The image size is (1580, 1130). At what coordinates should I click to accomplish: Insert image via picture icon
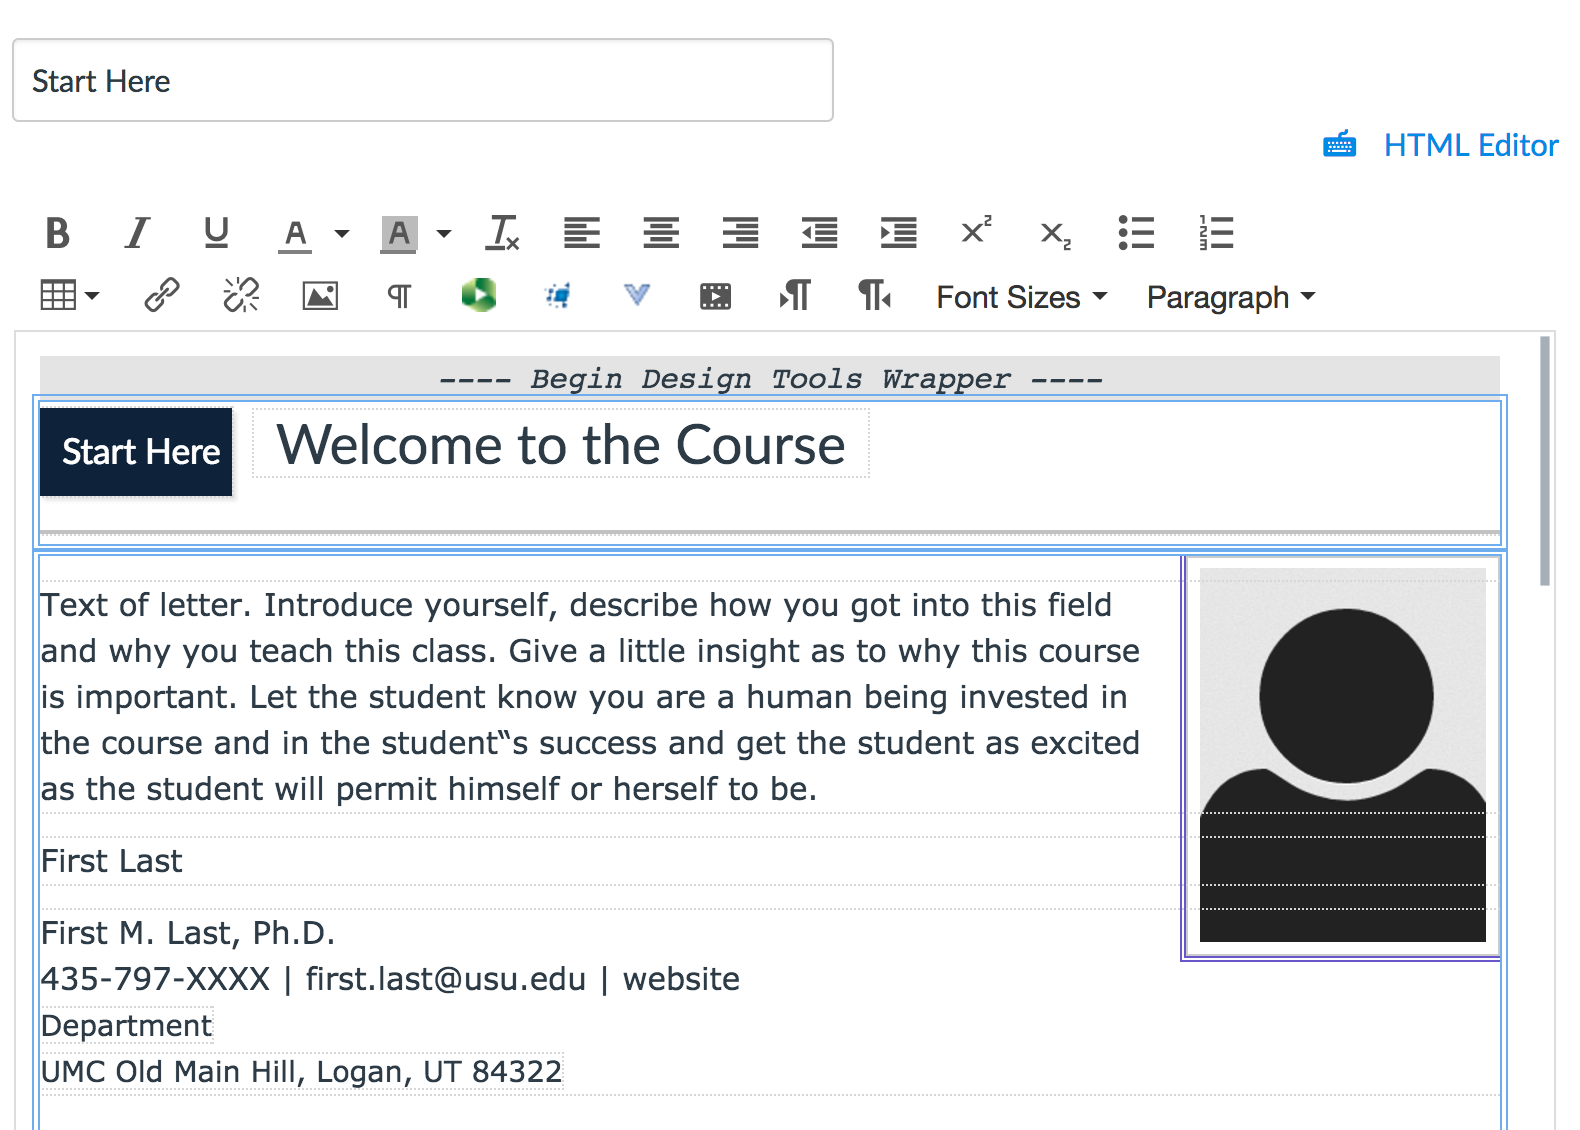[320, 296]
